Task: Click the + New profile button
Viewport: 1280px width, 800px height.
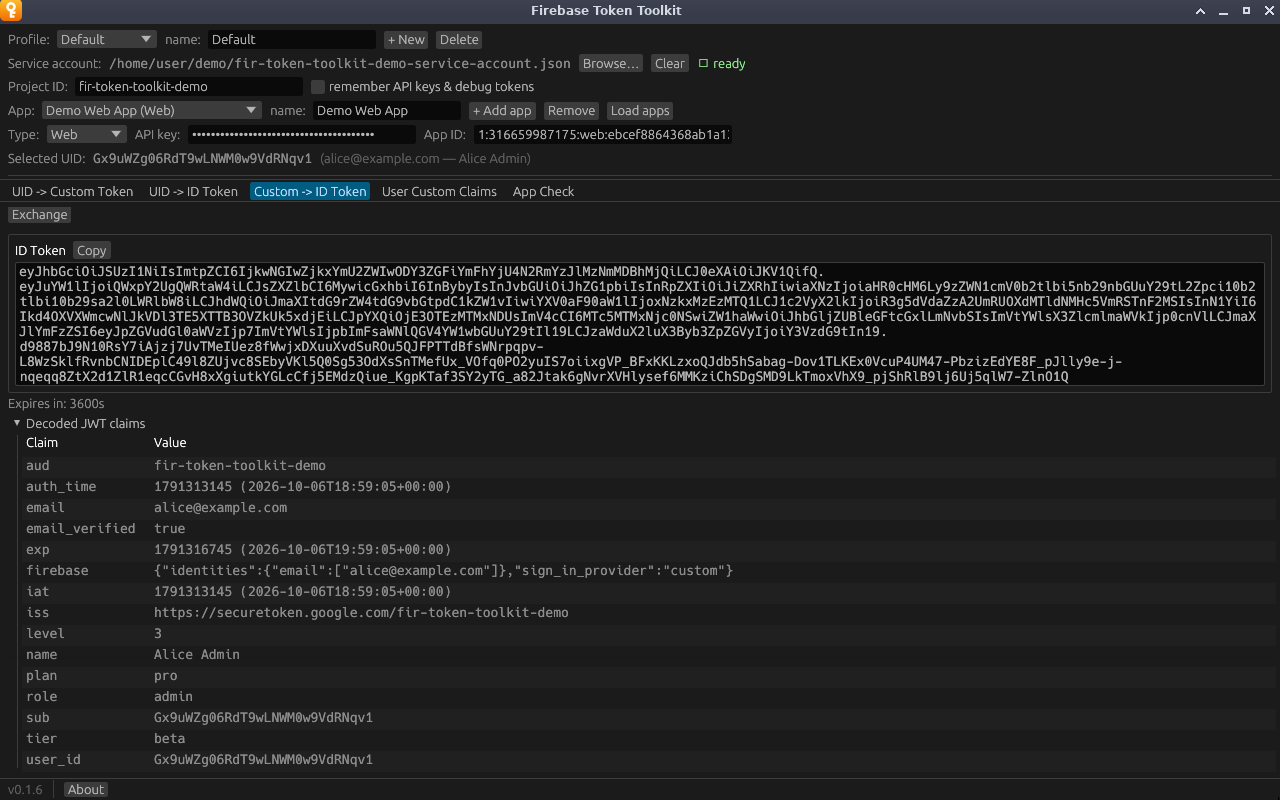Action: click(406, 39)
